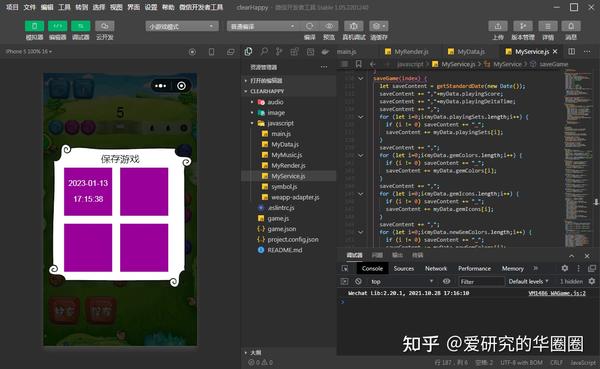Select the first purple save slot with date

(88, 192)
